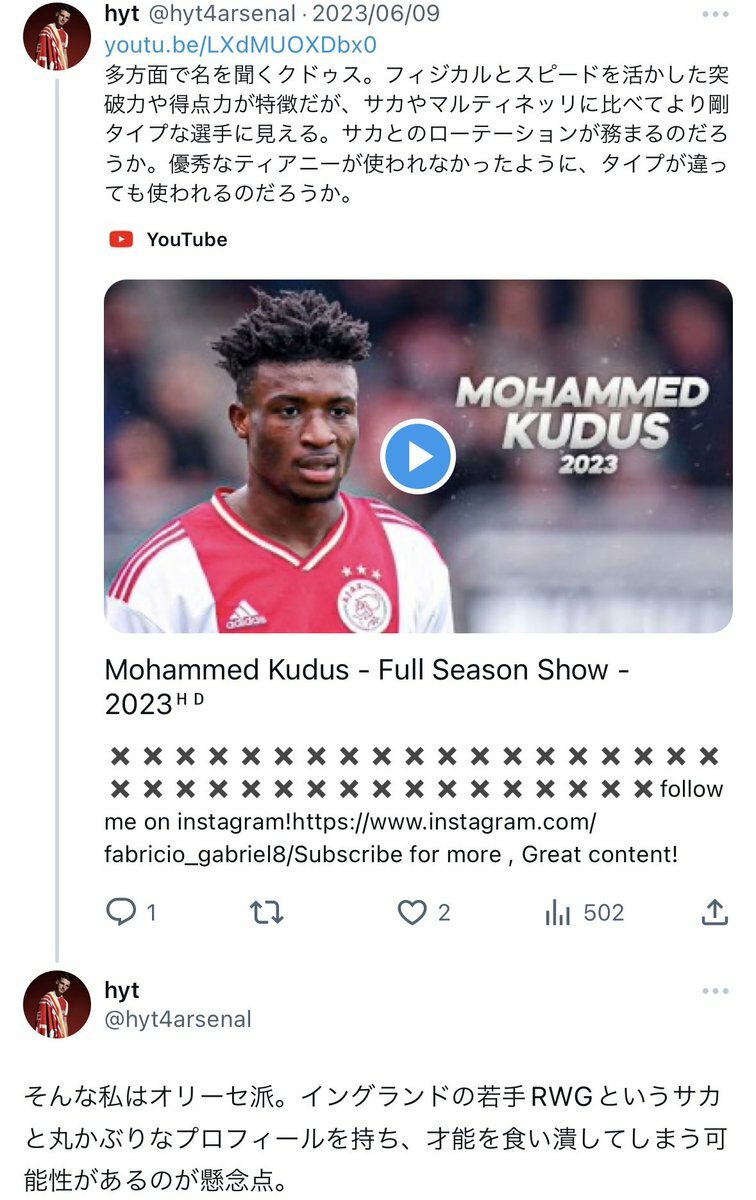Click the share icon under the tweet
This screenshot has height=1200, width=756.
coord(714,912)
